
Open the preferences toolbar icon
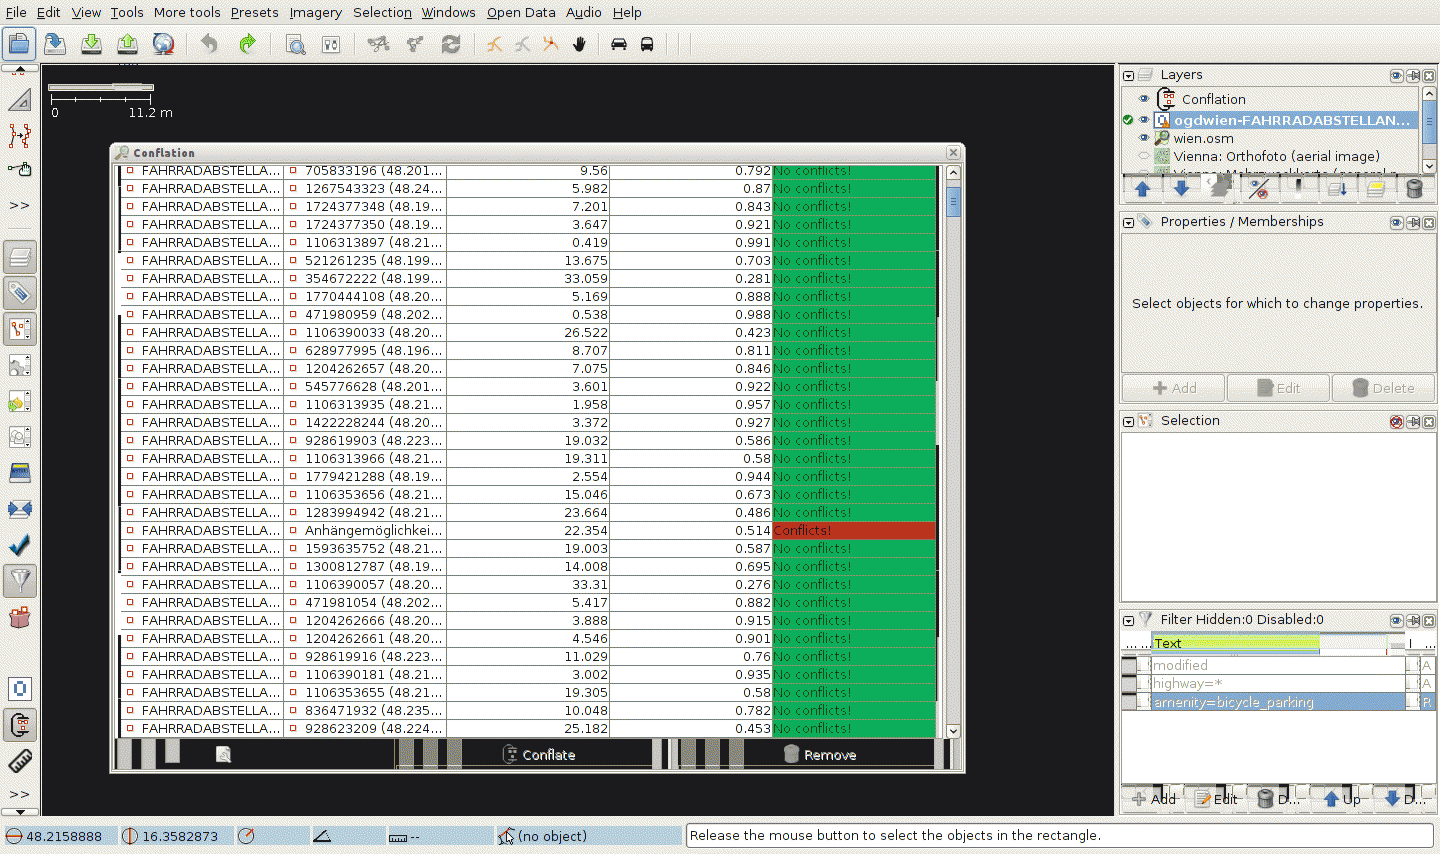pyautogui.click(x=330, y=44)
